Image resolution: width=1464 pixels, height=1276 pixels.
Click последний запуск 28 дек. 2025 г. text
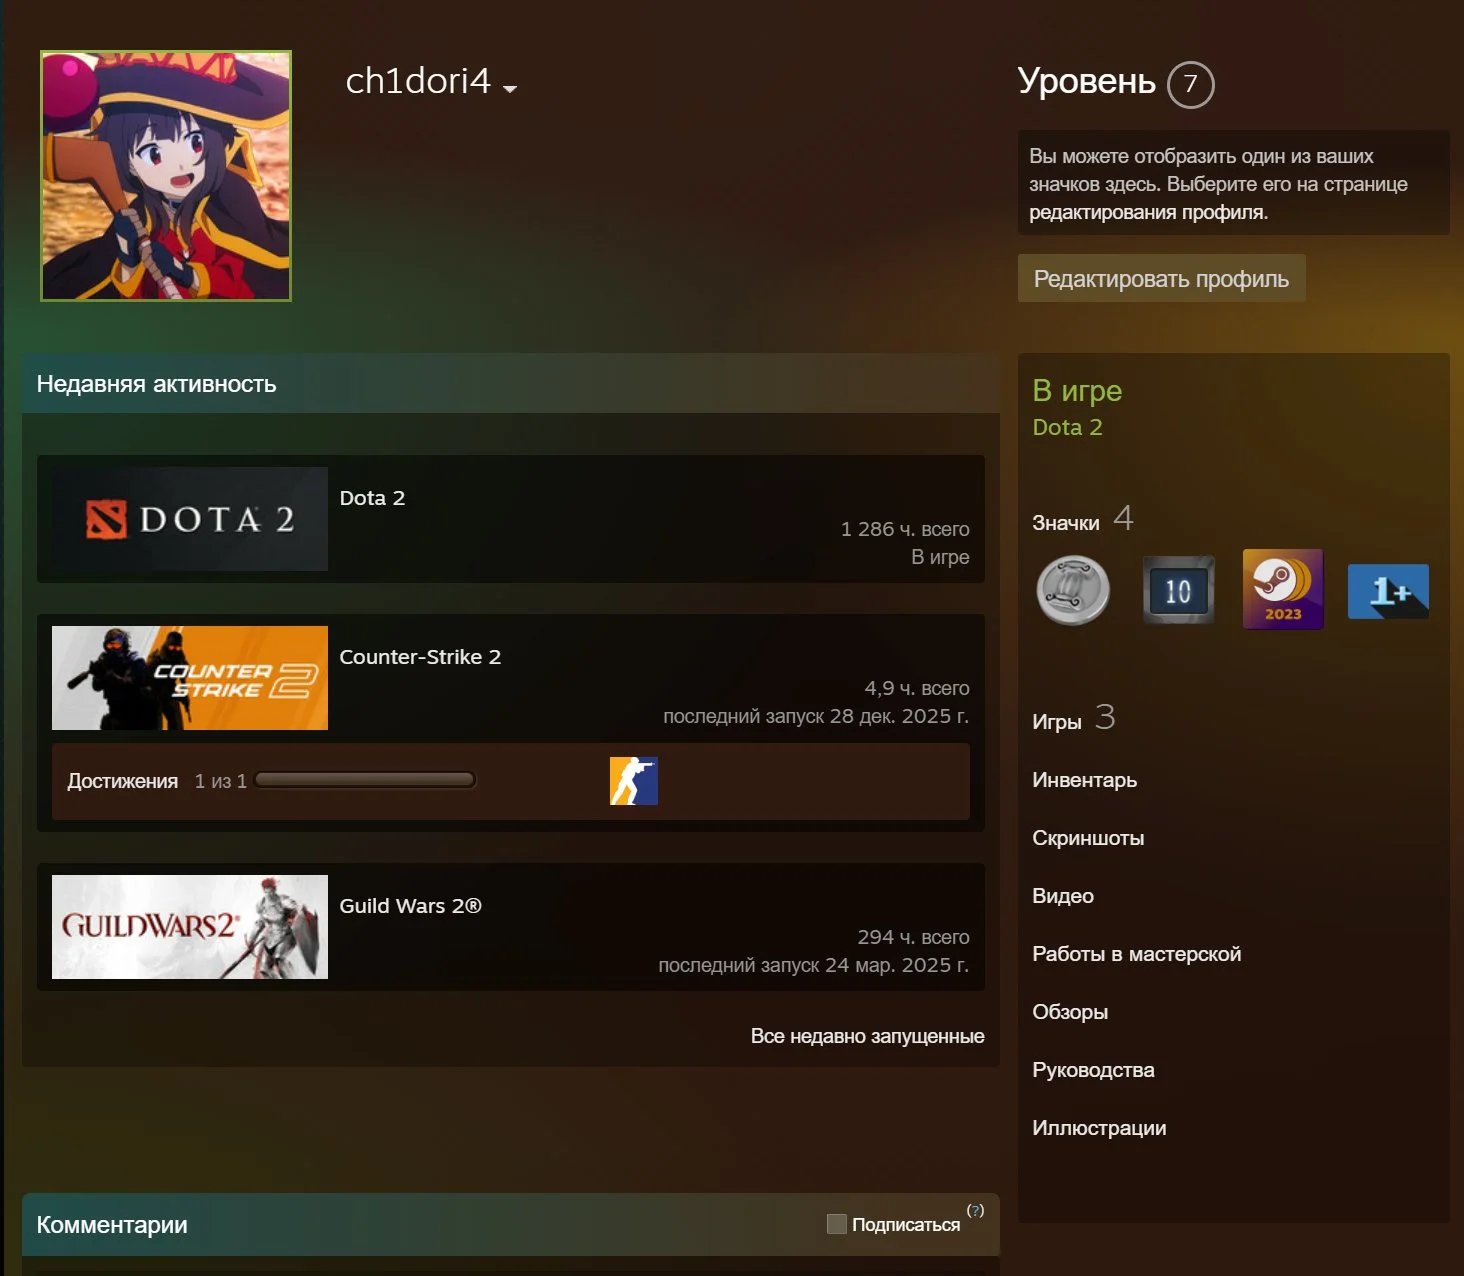(x=816, y=716)
